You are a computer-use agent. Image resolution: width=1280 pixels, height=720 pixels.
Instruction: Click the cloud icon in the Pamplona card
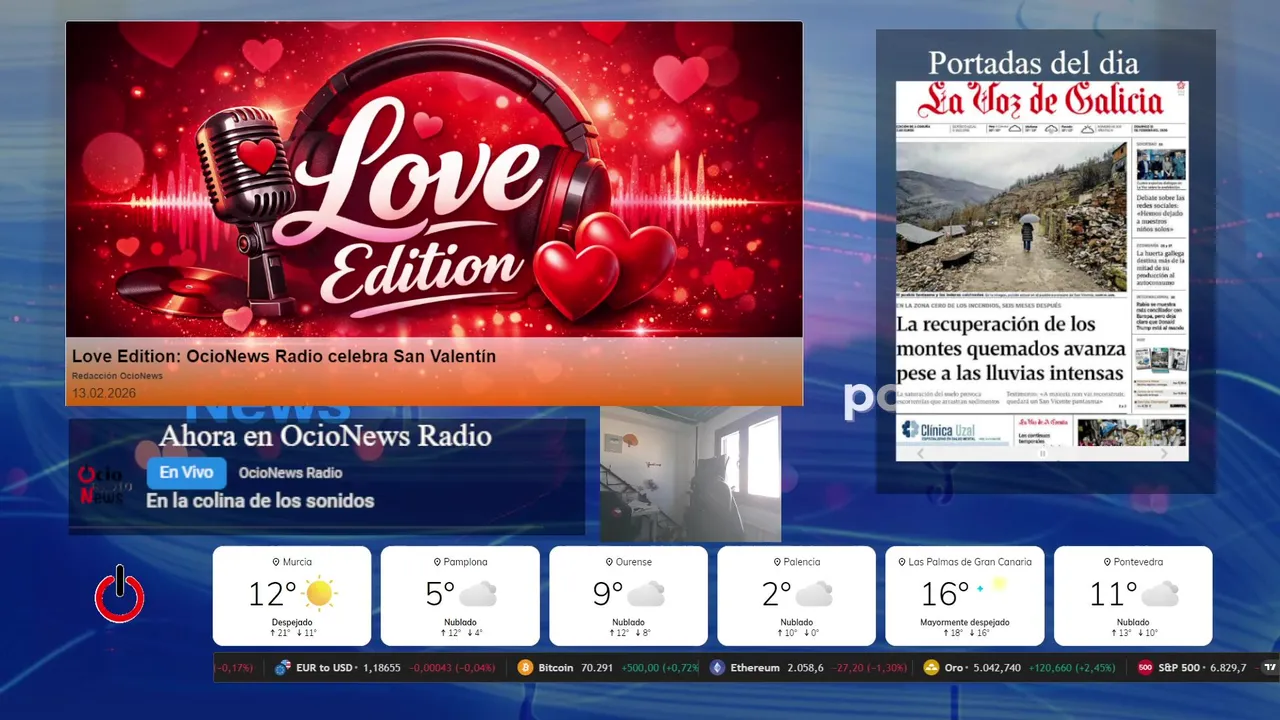[479, 594]
